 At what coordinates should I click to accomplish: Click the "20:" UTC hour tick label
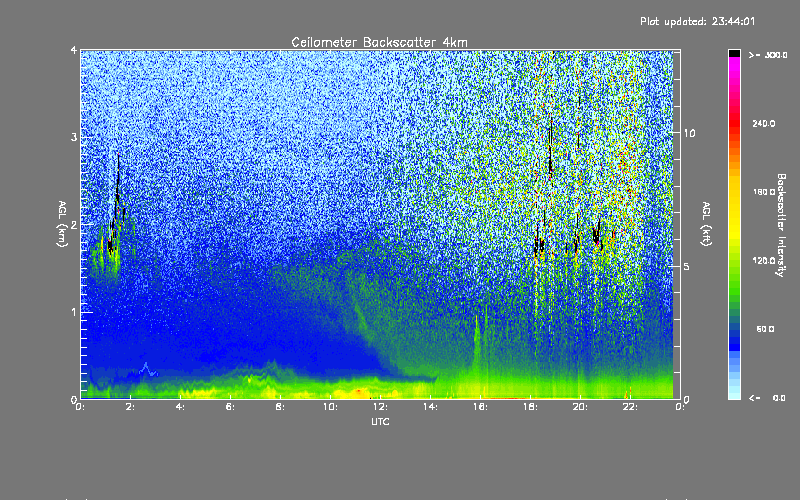point(580,407)
